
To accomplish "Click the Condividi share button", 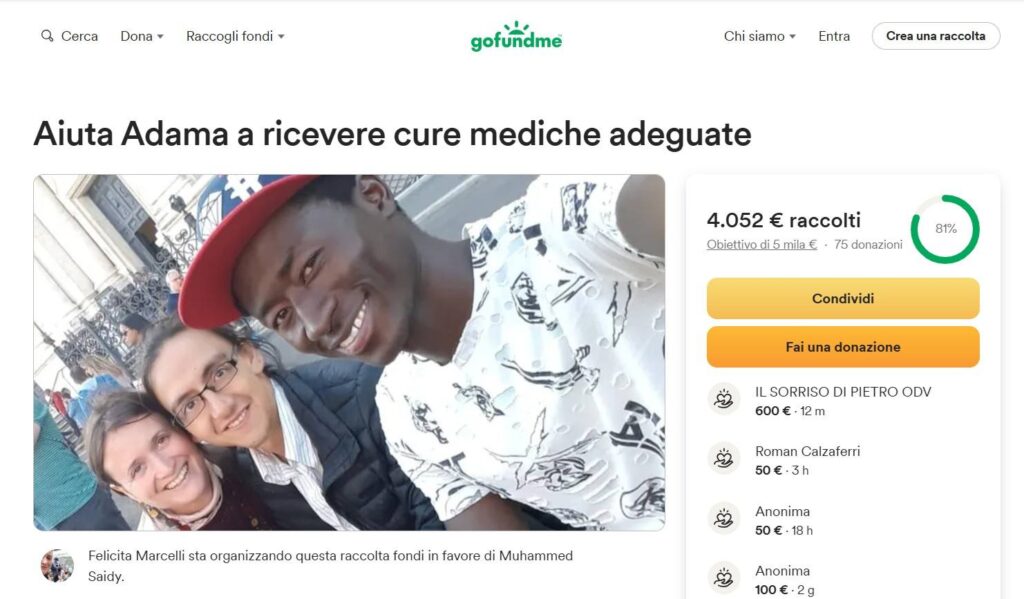I will click(x=842, y=299).
